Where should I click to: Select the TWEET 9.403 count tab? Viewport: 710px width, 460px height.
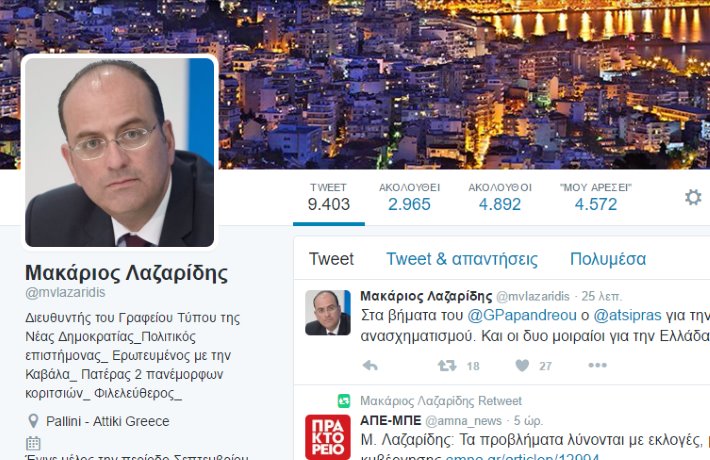click(329, 198)
